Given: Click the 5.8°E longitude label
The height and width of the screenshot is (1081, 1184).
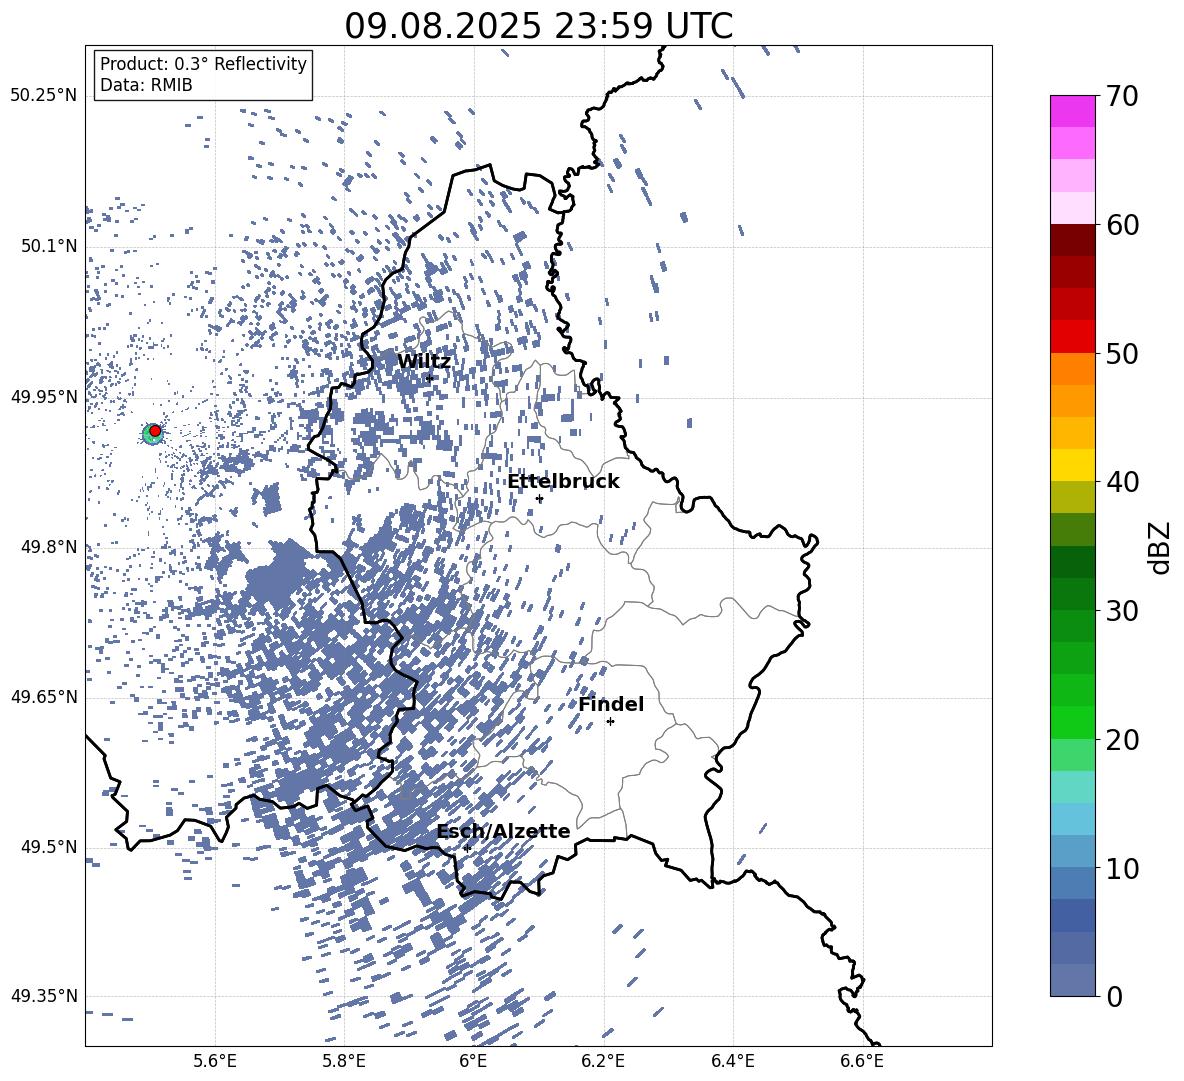Looking at the screenshot, I should pyautogui.click(x=344, y=1061).
